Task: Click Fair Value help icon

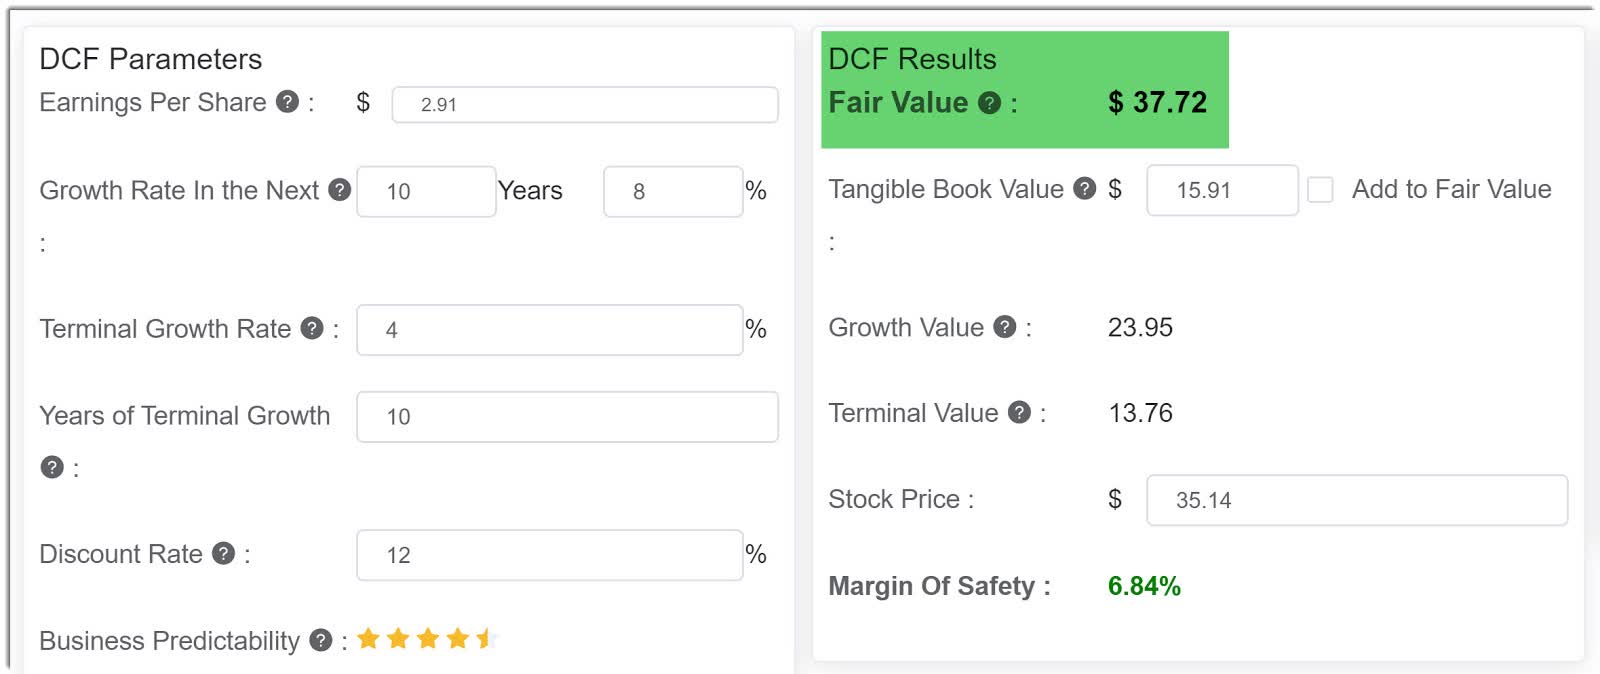Action: pyautogui.click(x=989, y=103)
